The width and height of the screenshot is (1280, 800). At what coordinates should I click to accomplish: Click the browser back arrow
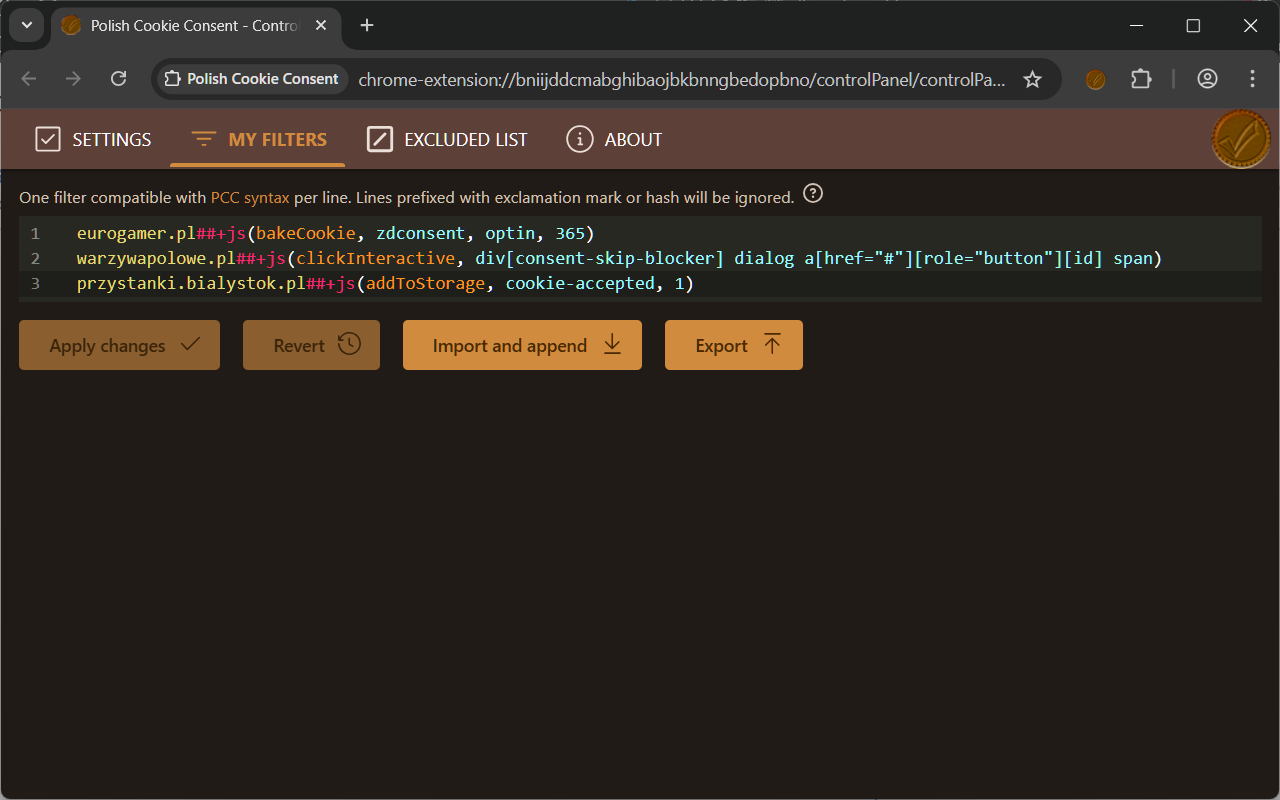tap(28, 79)
